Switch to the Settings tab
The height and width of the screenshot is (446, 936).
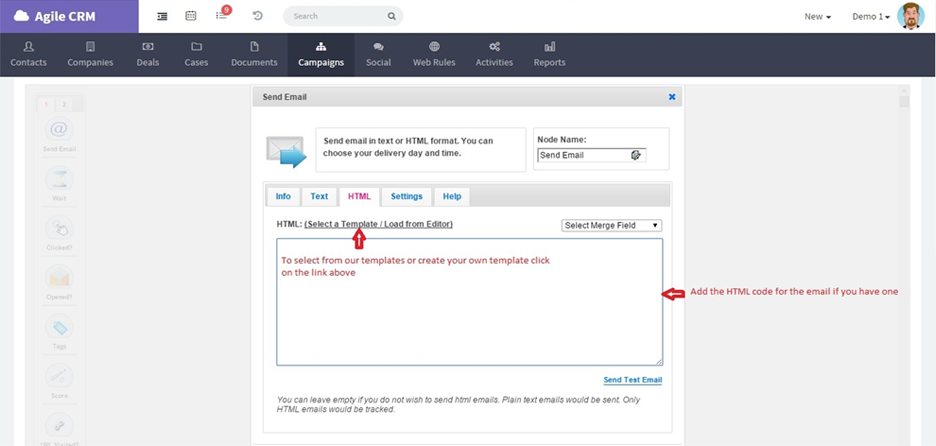407,196
